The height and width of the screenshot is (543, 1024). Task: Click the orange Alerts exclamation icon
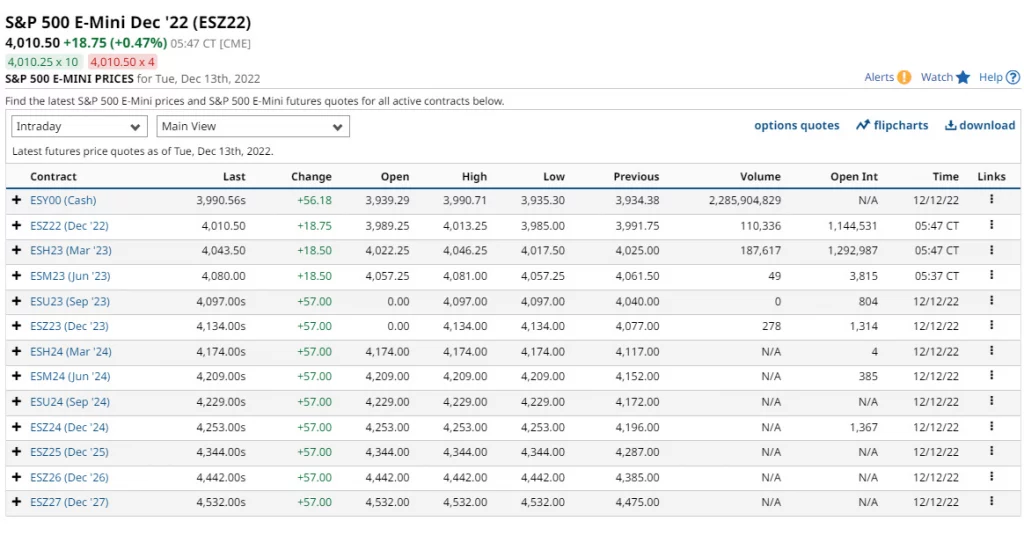tap(904, 77)
